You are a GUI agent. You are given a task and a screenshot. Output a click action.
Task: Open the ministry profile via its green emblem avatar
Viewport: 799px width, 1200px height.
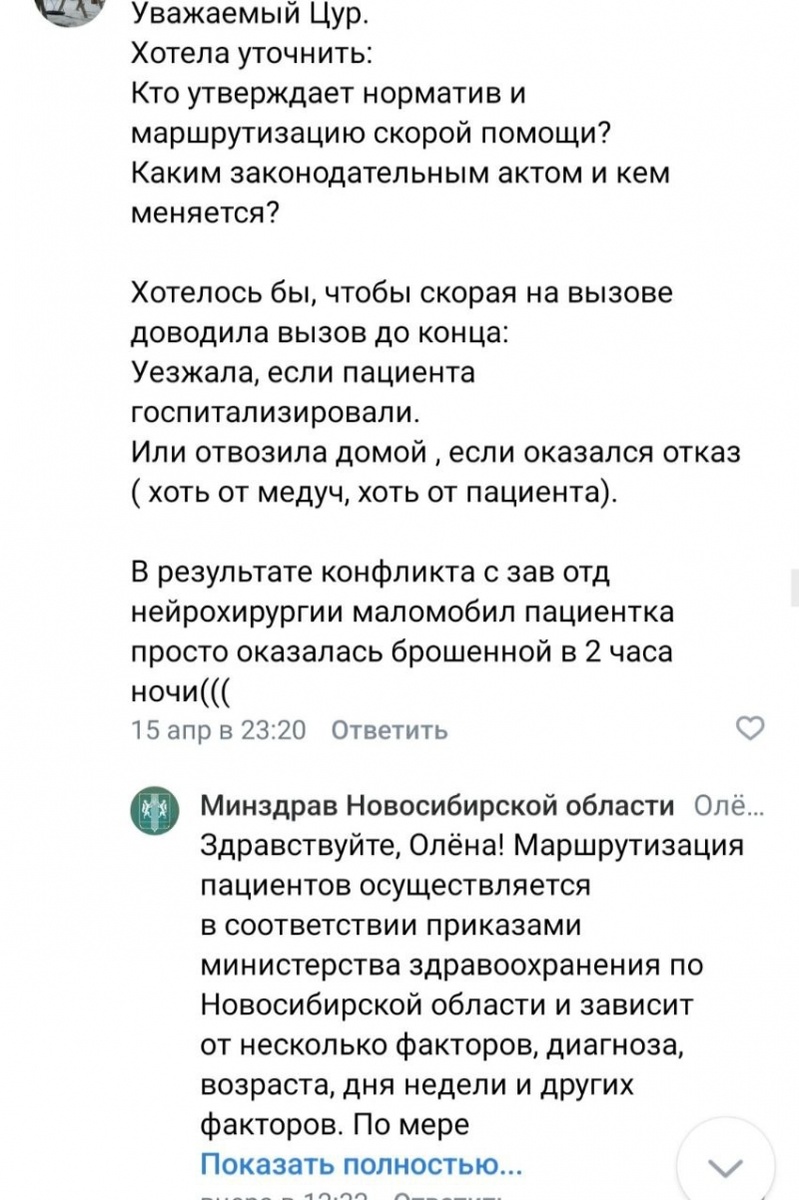pos(157,809)
